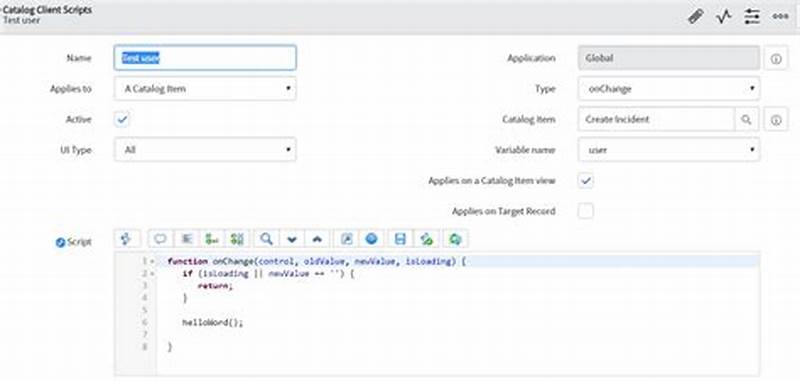Open the more options ellipsis menu
800x381 pixels.
(x=780, y=16)
